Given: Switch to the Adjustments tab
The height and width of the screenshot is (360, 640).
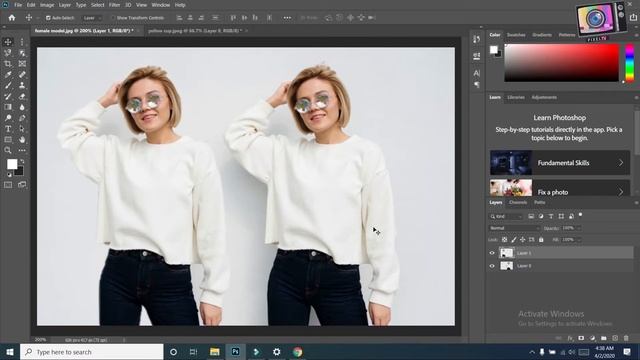Looking at the screenshot, I should 544,98.
